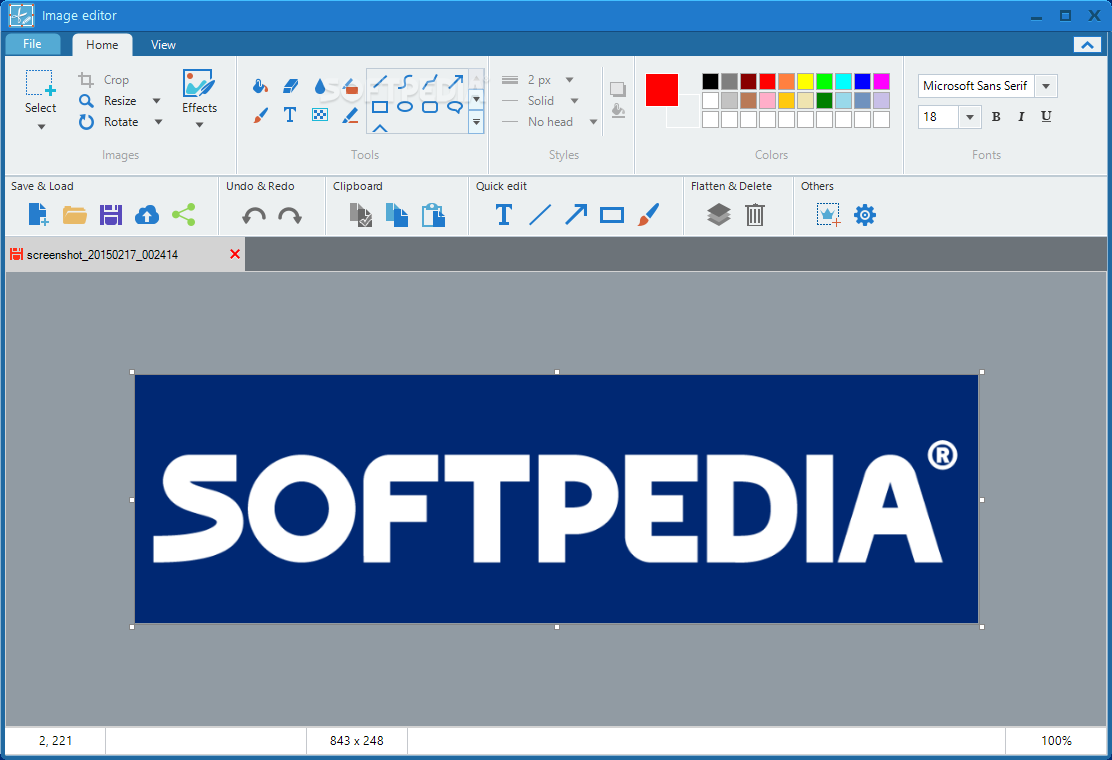Expand the Rotate options arrow
Viewport: 1112px width, 760px height.
pyautogui.click(x=158, y=122)
